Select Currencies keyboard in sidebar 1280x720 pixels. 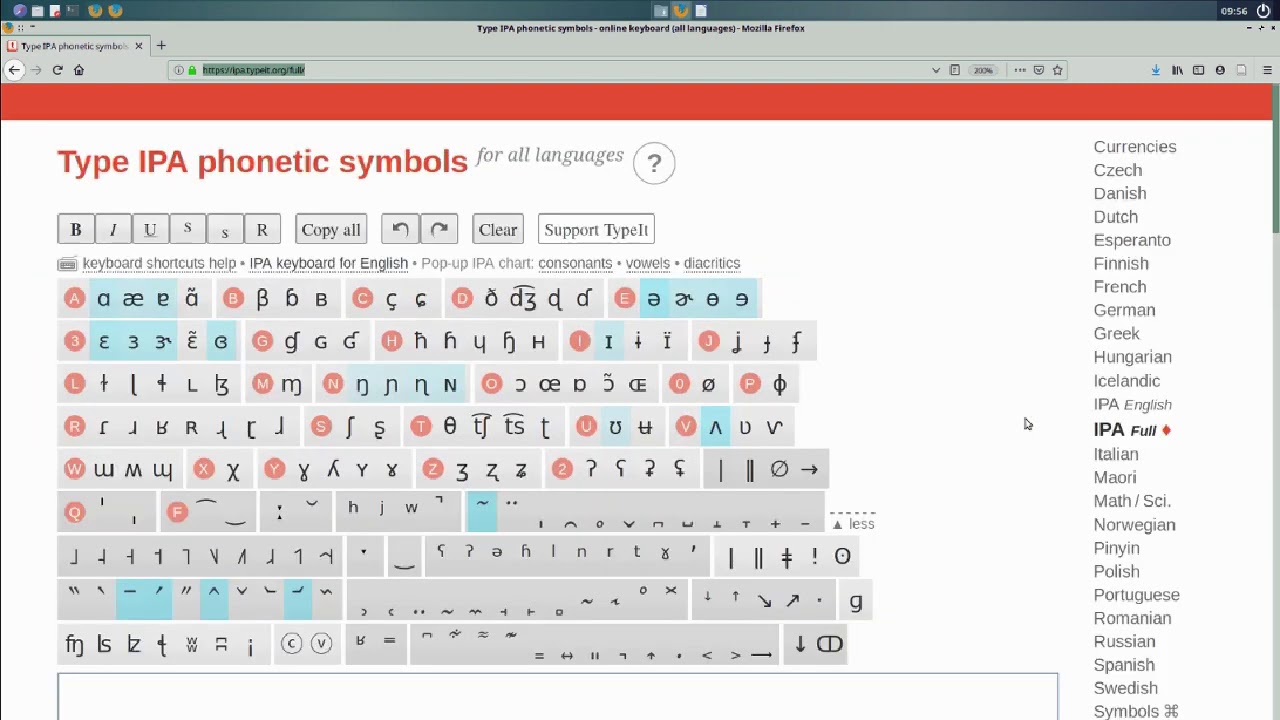click(1135, 147)
